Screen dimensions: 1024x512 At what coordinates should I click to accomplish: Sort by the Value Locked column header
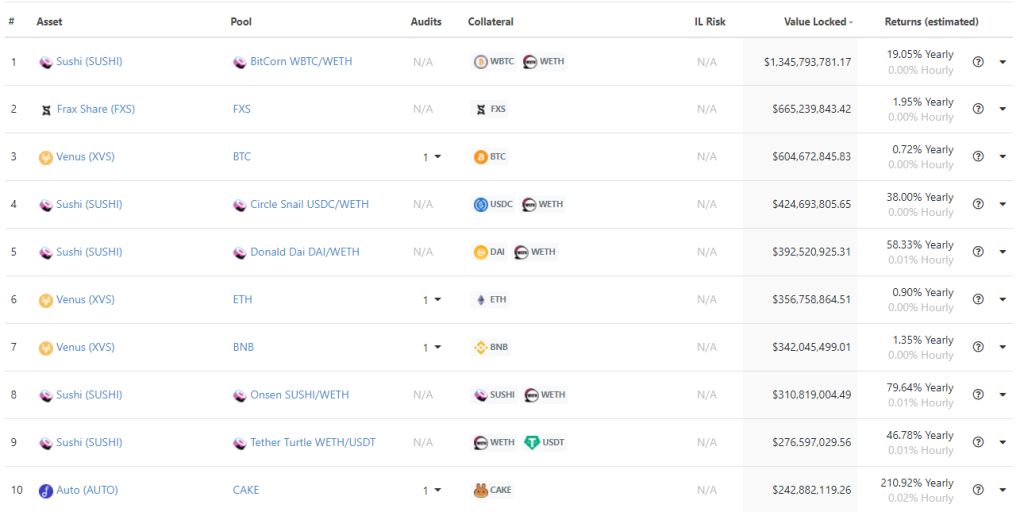coord(818,22)
